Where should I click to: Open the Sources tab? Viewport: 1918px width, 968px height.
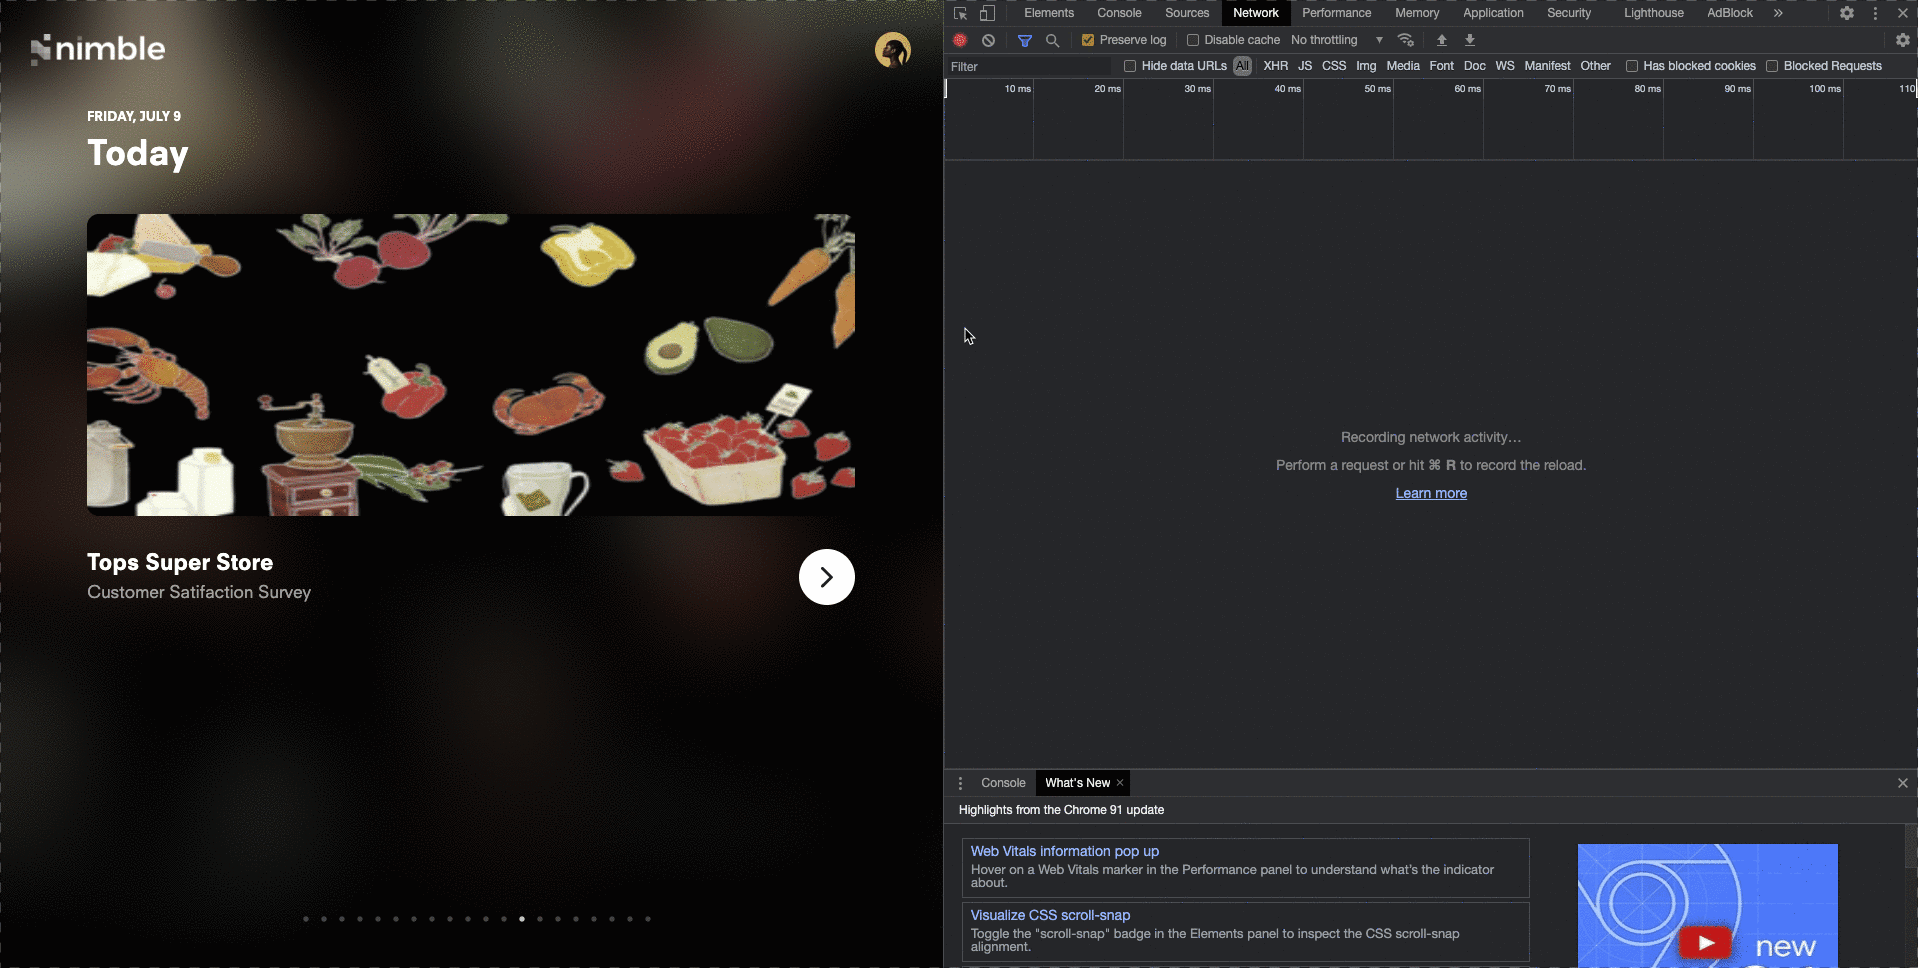pos(1187,13)
